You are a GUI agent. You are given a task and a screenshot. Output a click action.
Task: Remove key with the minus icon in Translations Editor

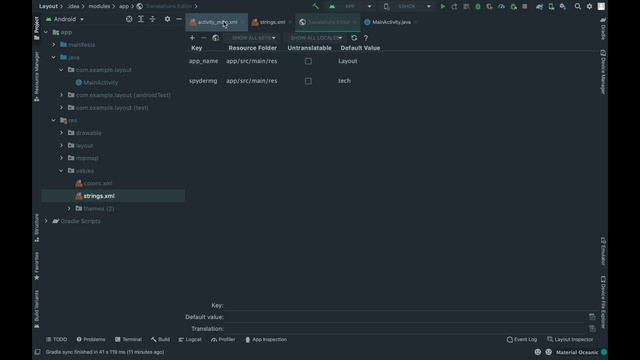(204, 38)
